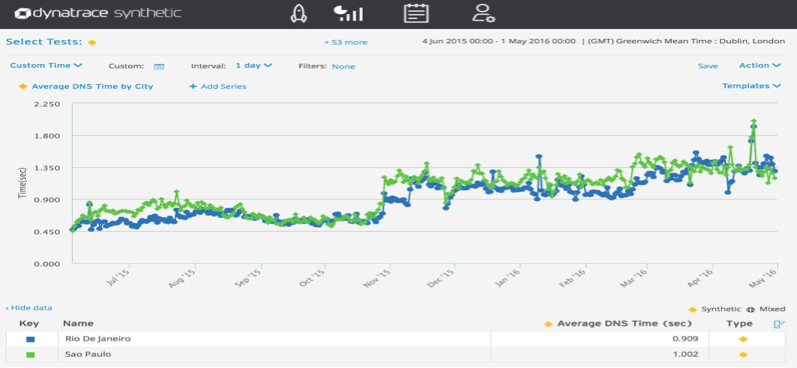Click Add Series
Screen dimensions: 797x368
[x=218, y=86]
